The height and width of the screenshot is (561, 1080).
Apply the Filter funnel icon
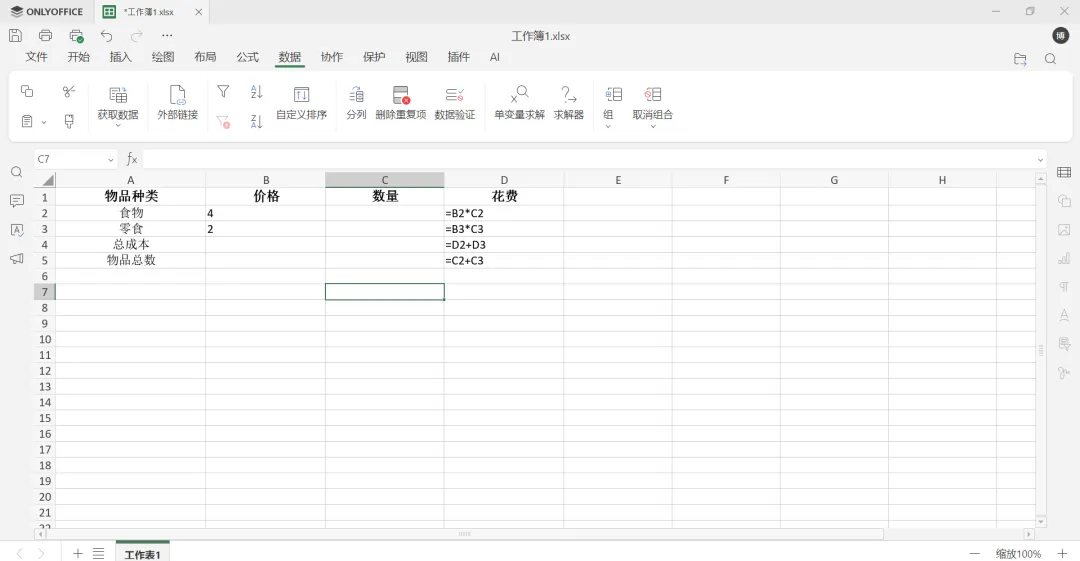pos(223,91)
